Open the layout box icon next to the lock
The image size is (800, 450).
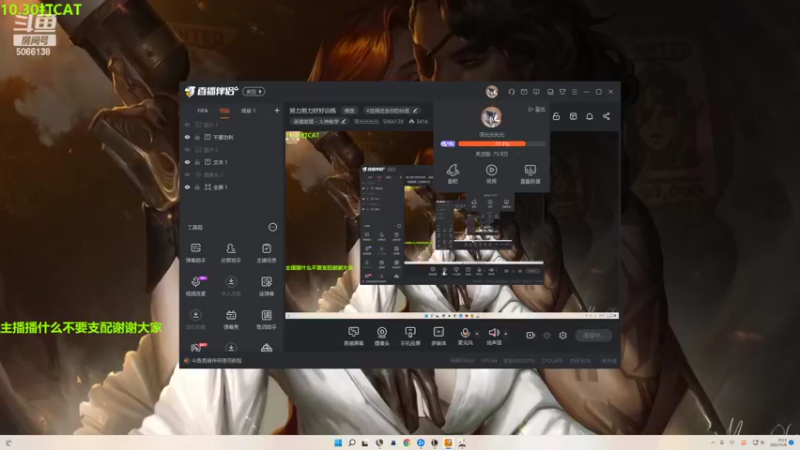coord(573,116)
